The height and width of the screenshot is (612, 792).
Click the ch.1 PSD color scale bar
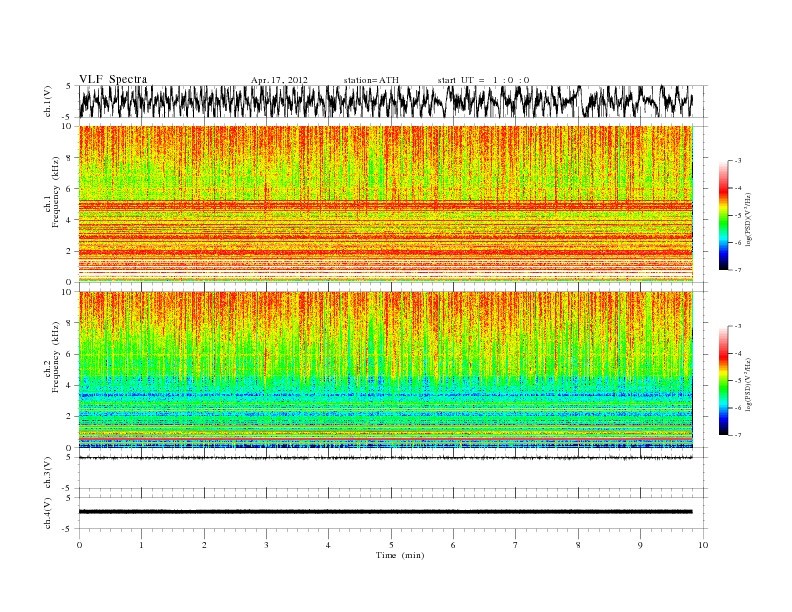point(724,215)
